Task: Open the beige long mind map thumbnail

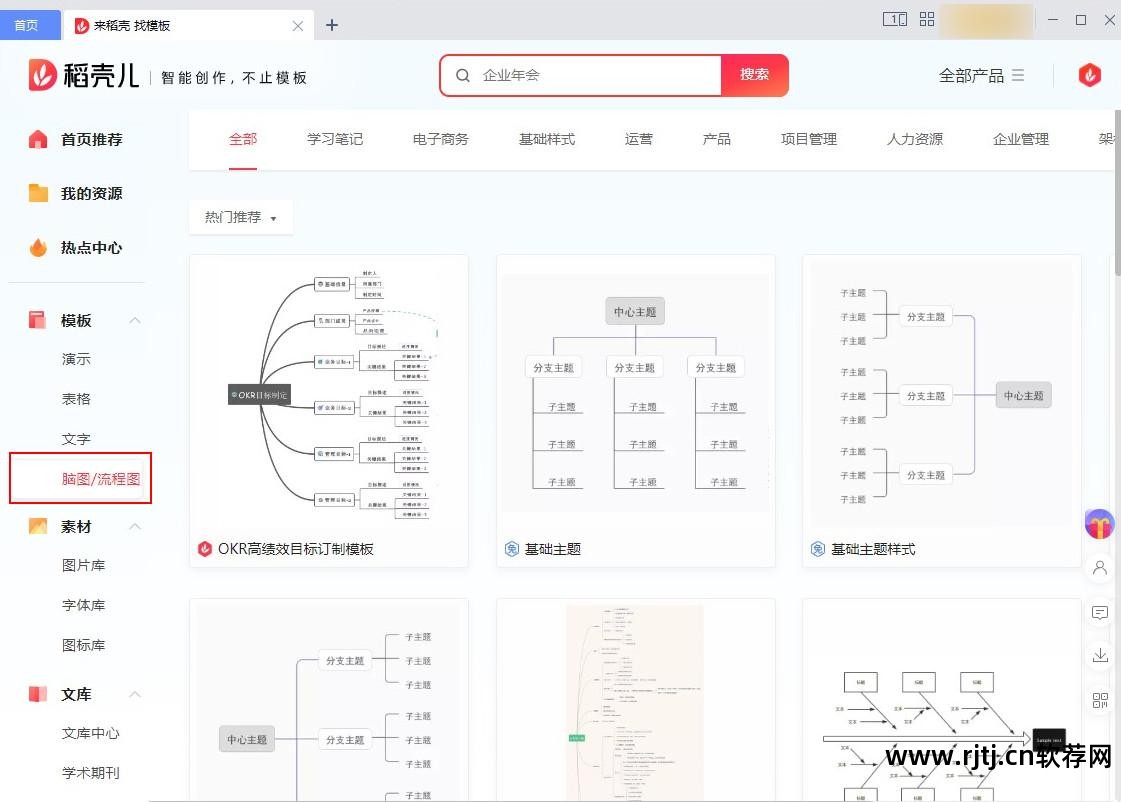Action: (636, 702)
